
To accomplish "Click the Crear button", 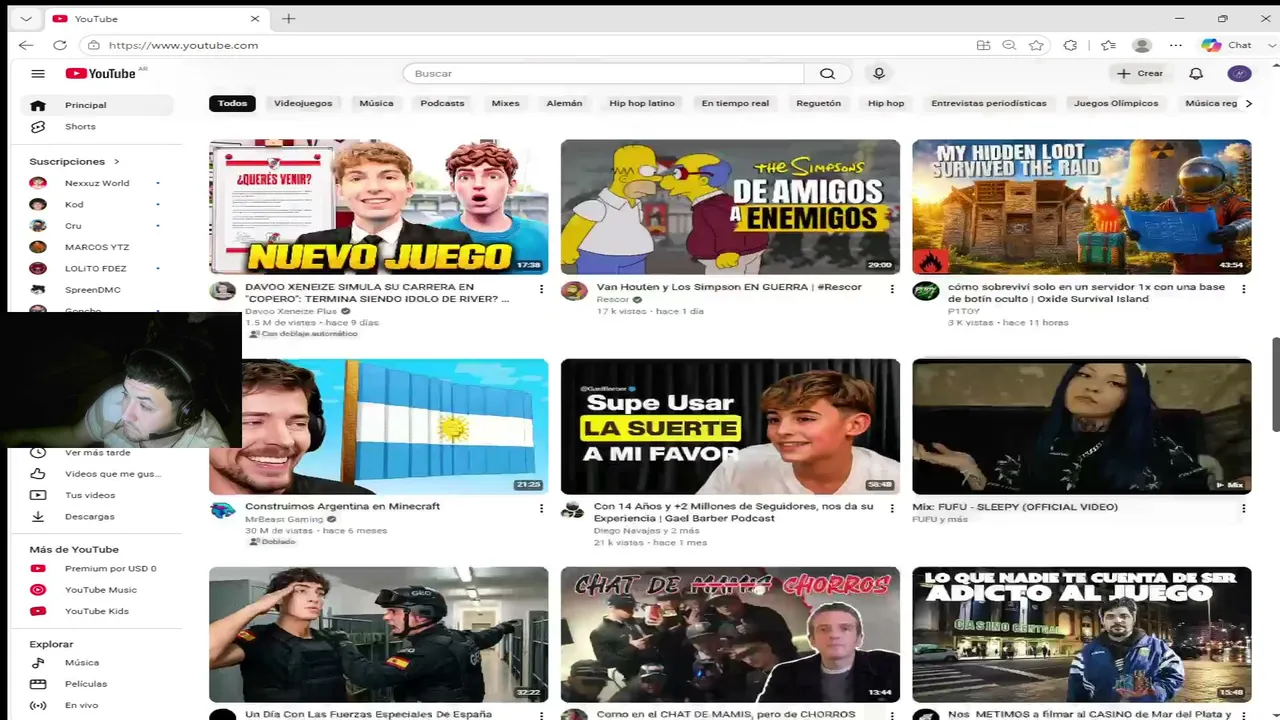I will pyautogui.click(x=1140, y=73).
